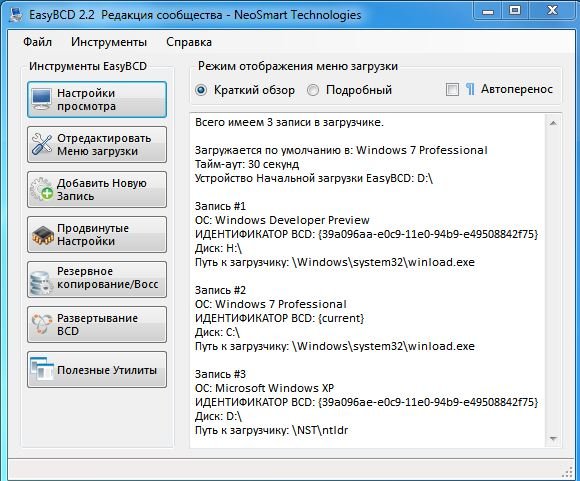Click the scroll up arrow of boot list
This screenshot has height=481, width=580.
click(553, 123)
